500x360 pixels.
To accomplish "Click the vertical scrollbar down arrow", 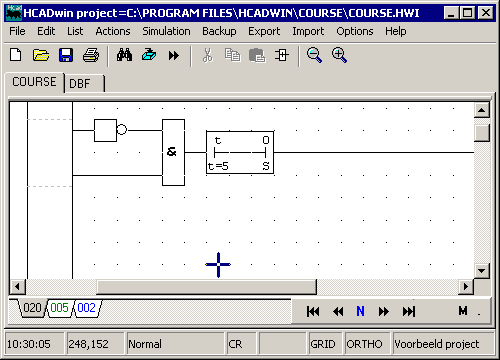I will [x=481, y=270].
